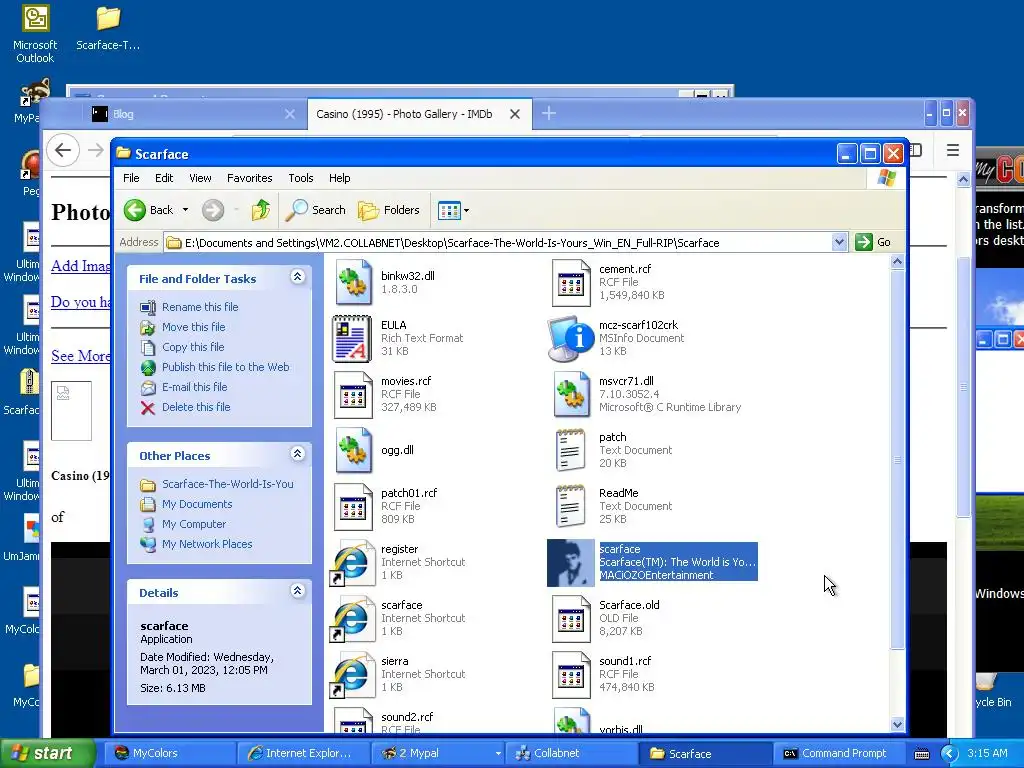Click Move this file link
Viewport: 1024px width, 768px height.
coord(193,327)
